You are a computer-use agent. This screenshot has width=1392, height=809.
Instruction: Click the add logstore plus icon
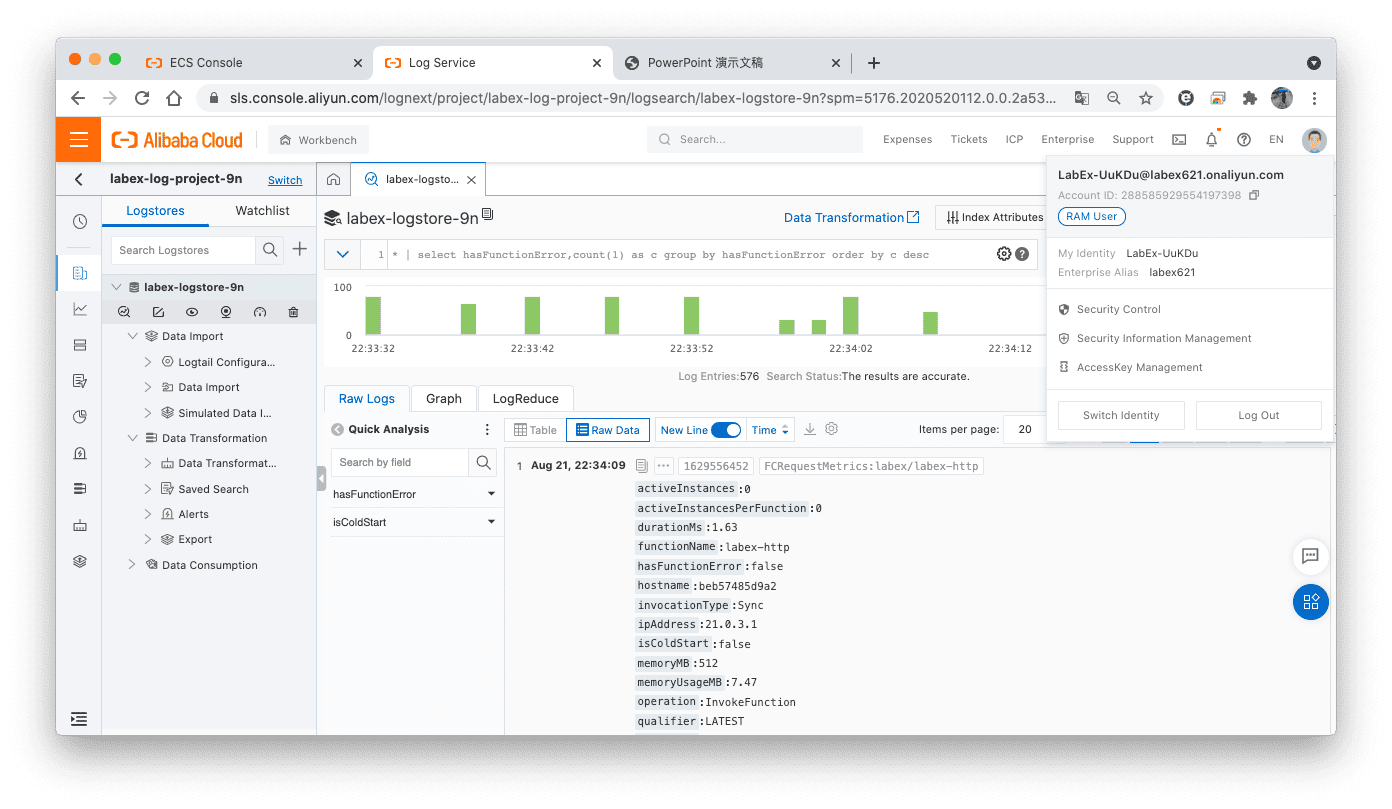tap(299, 249)
